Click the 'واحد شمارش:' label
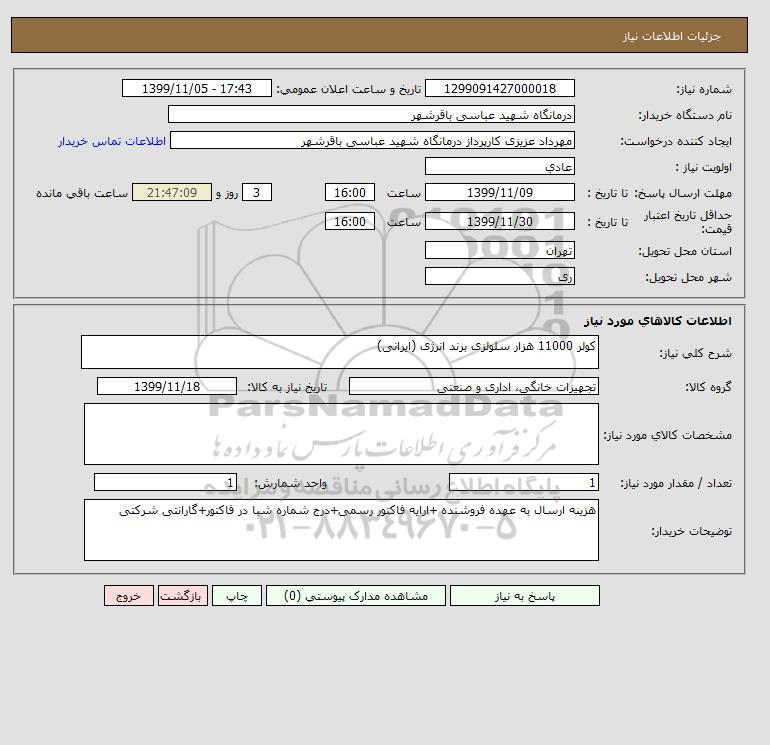The height and width of the screenshot is (745, 770). tap(290, 483)
